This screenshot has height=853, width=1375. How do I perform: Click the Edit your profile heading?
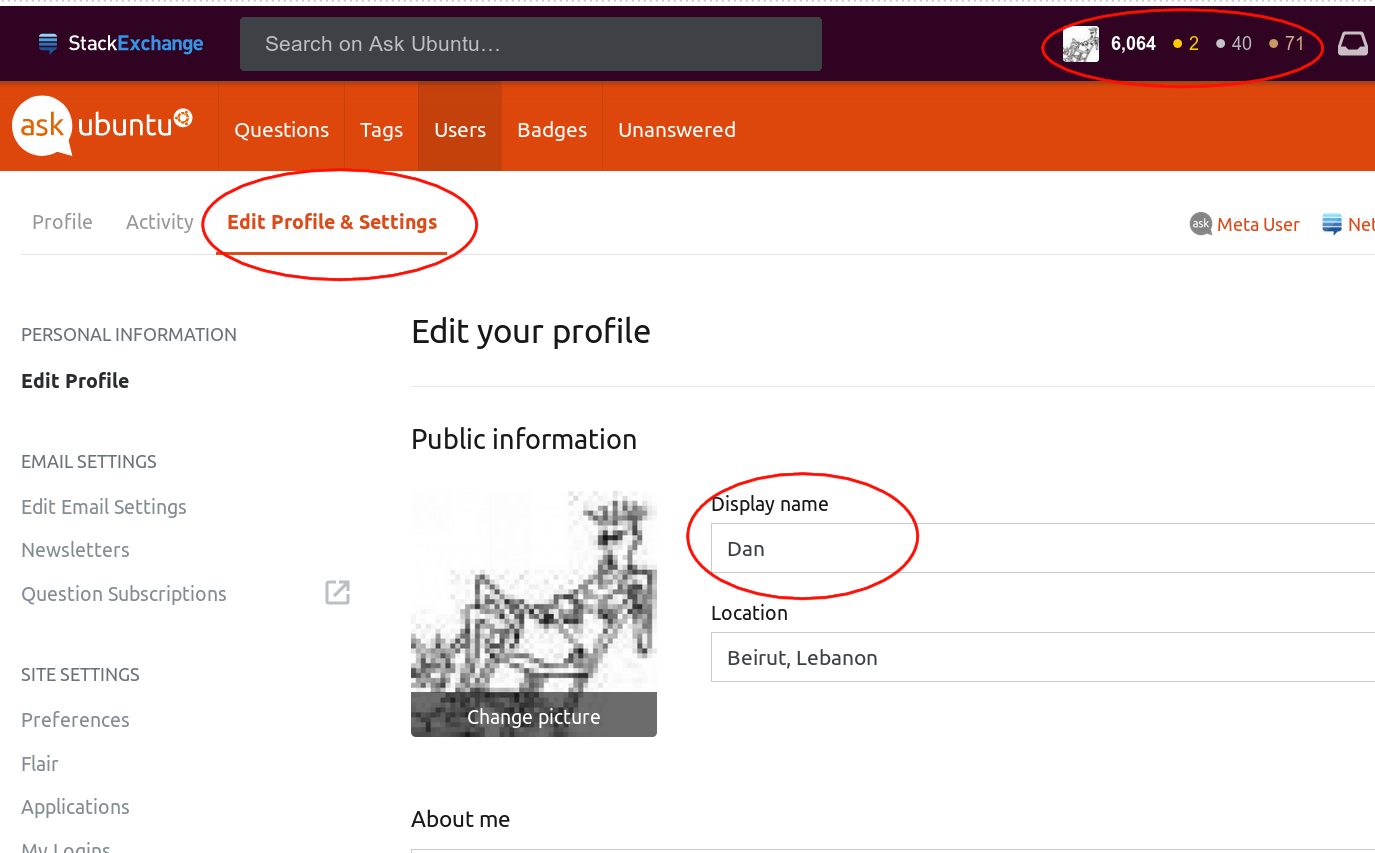(531, 332)
